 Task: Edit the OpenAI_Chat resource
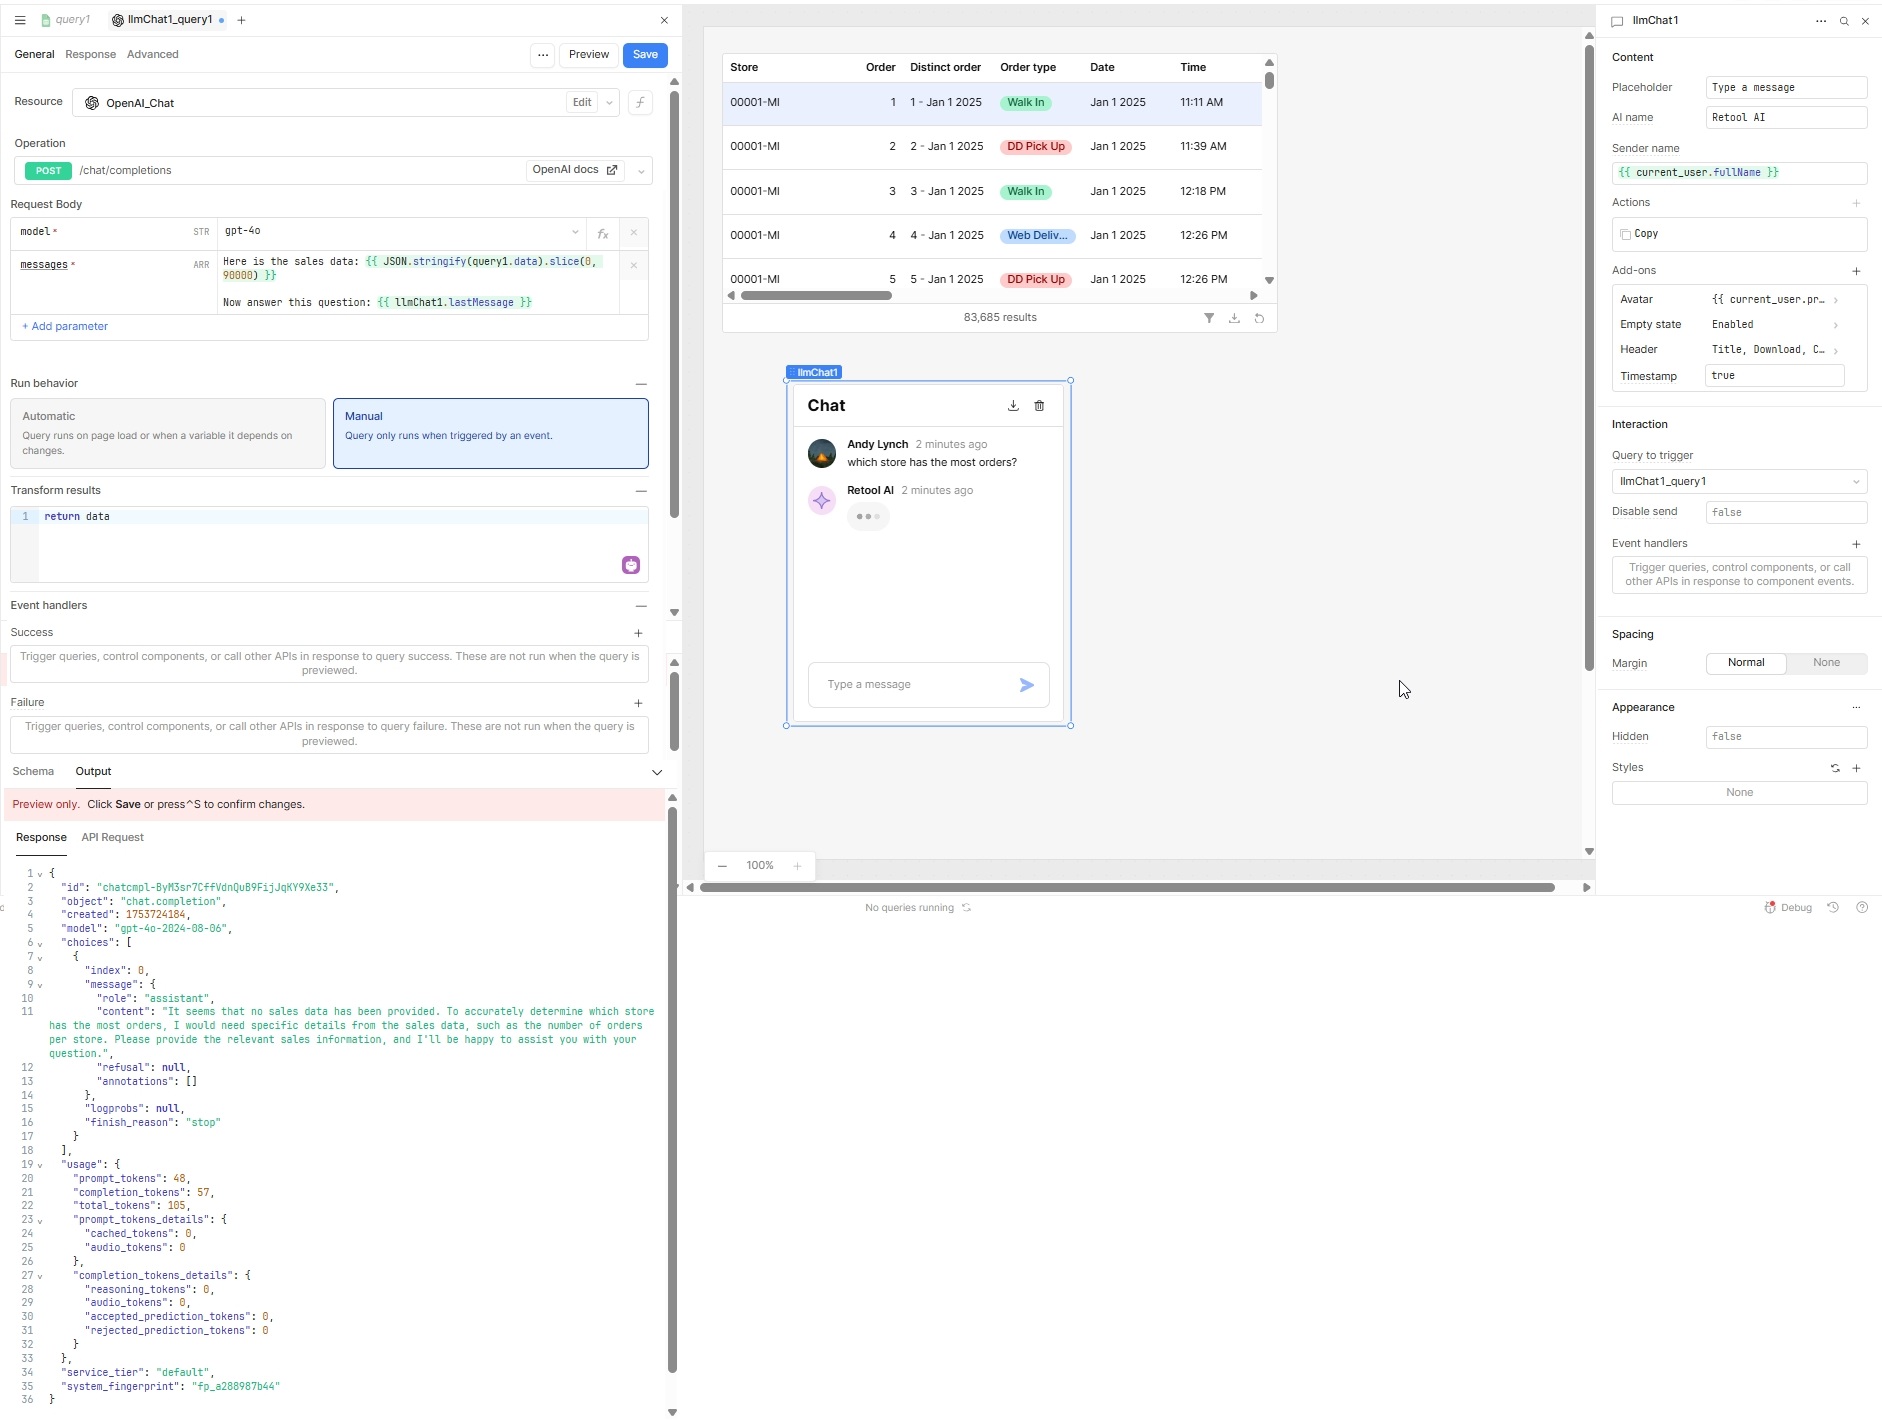click(582, 103)
